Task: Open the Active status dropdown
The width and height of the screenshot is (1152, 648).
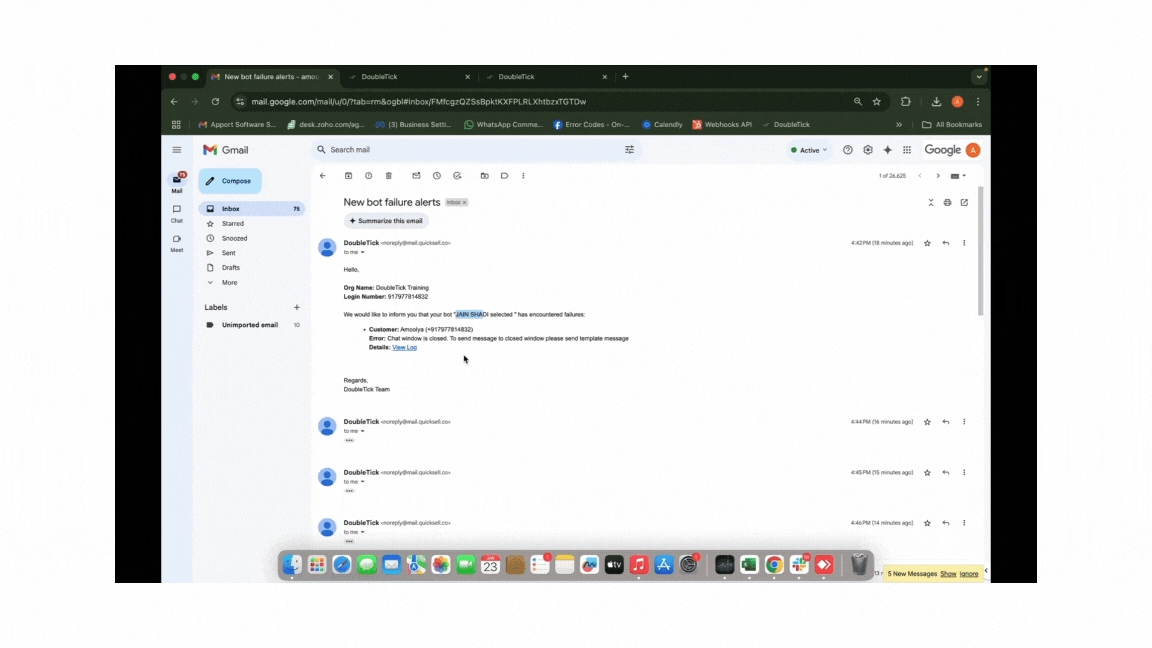Action: point(808,150)
